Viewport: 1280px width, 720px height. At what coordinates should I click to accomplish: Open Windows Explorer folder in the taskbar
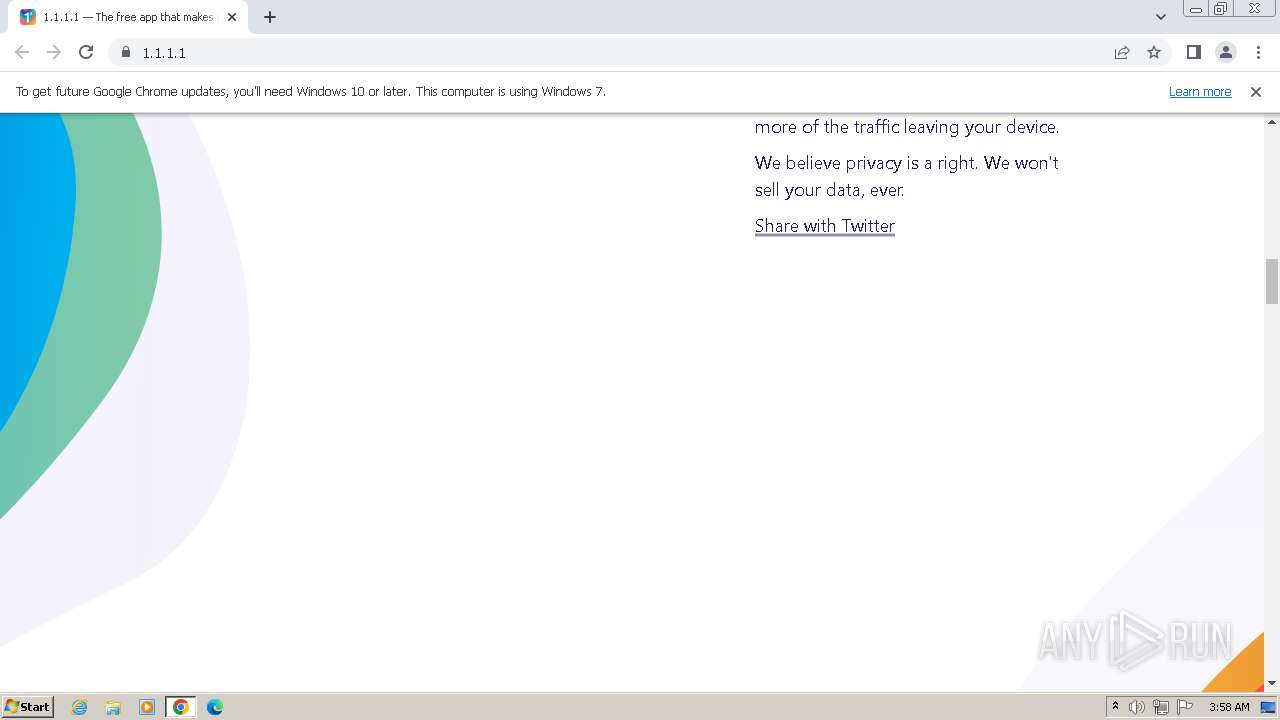[113, 707]
